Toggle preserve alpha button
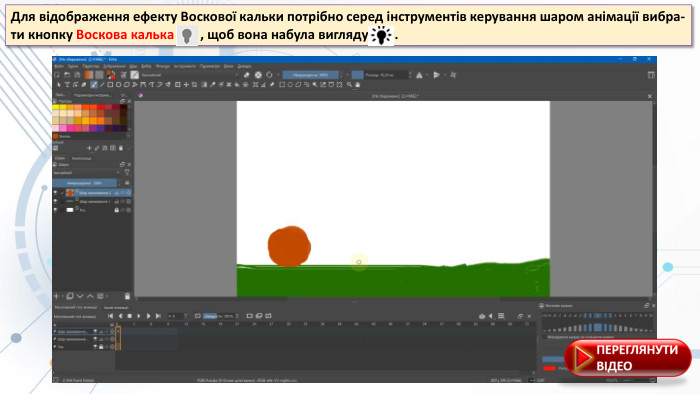700x394 pixels. [x=258, y=75]
